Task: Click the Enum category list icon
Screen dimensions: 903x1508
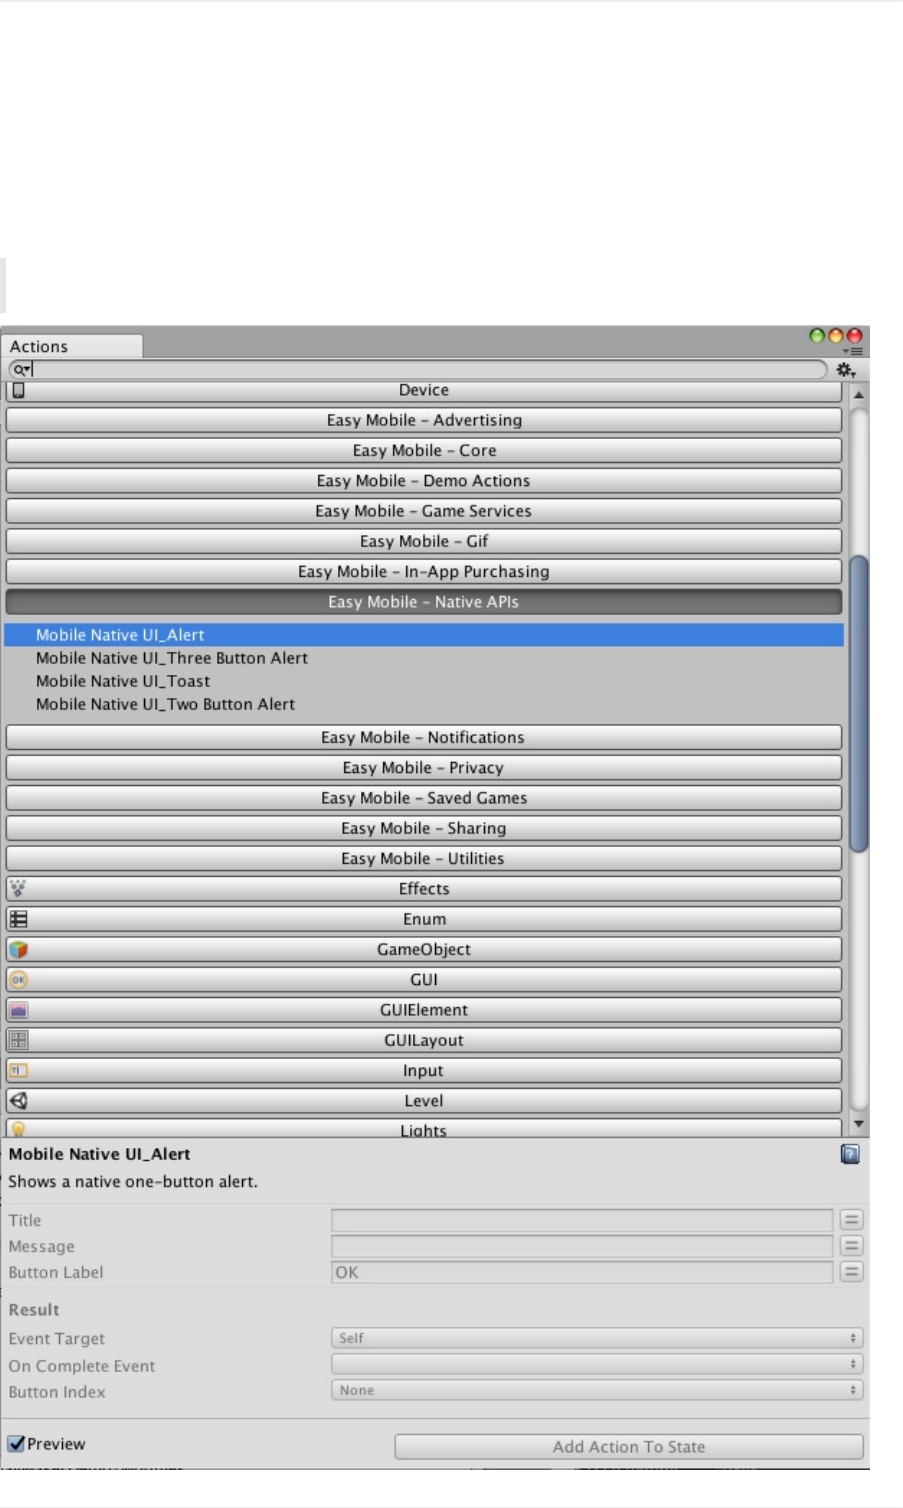Action: (18, 919)
